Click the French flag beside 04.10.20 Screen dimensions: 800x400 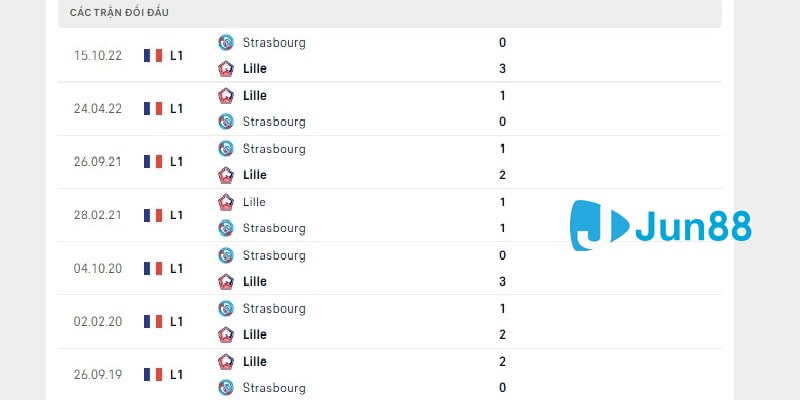pyautogui.click(x=153, y=268)
